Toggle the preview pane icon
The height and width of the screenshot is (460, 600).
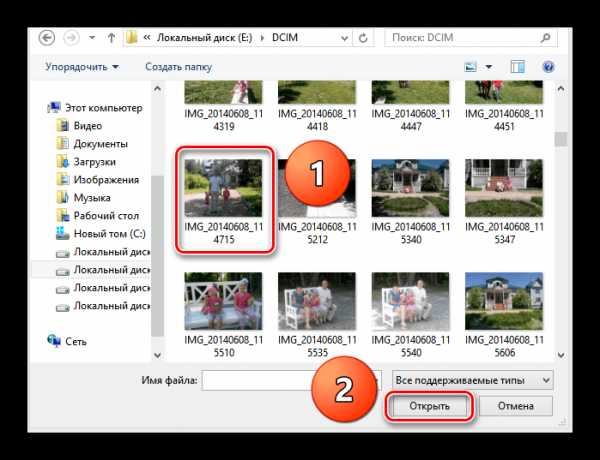517,67
